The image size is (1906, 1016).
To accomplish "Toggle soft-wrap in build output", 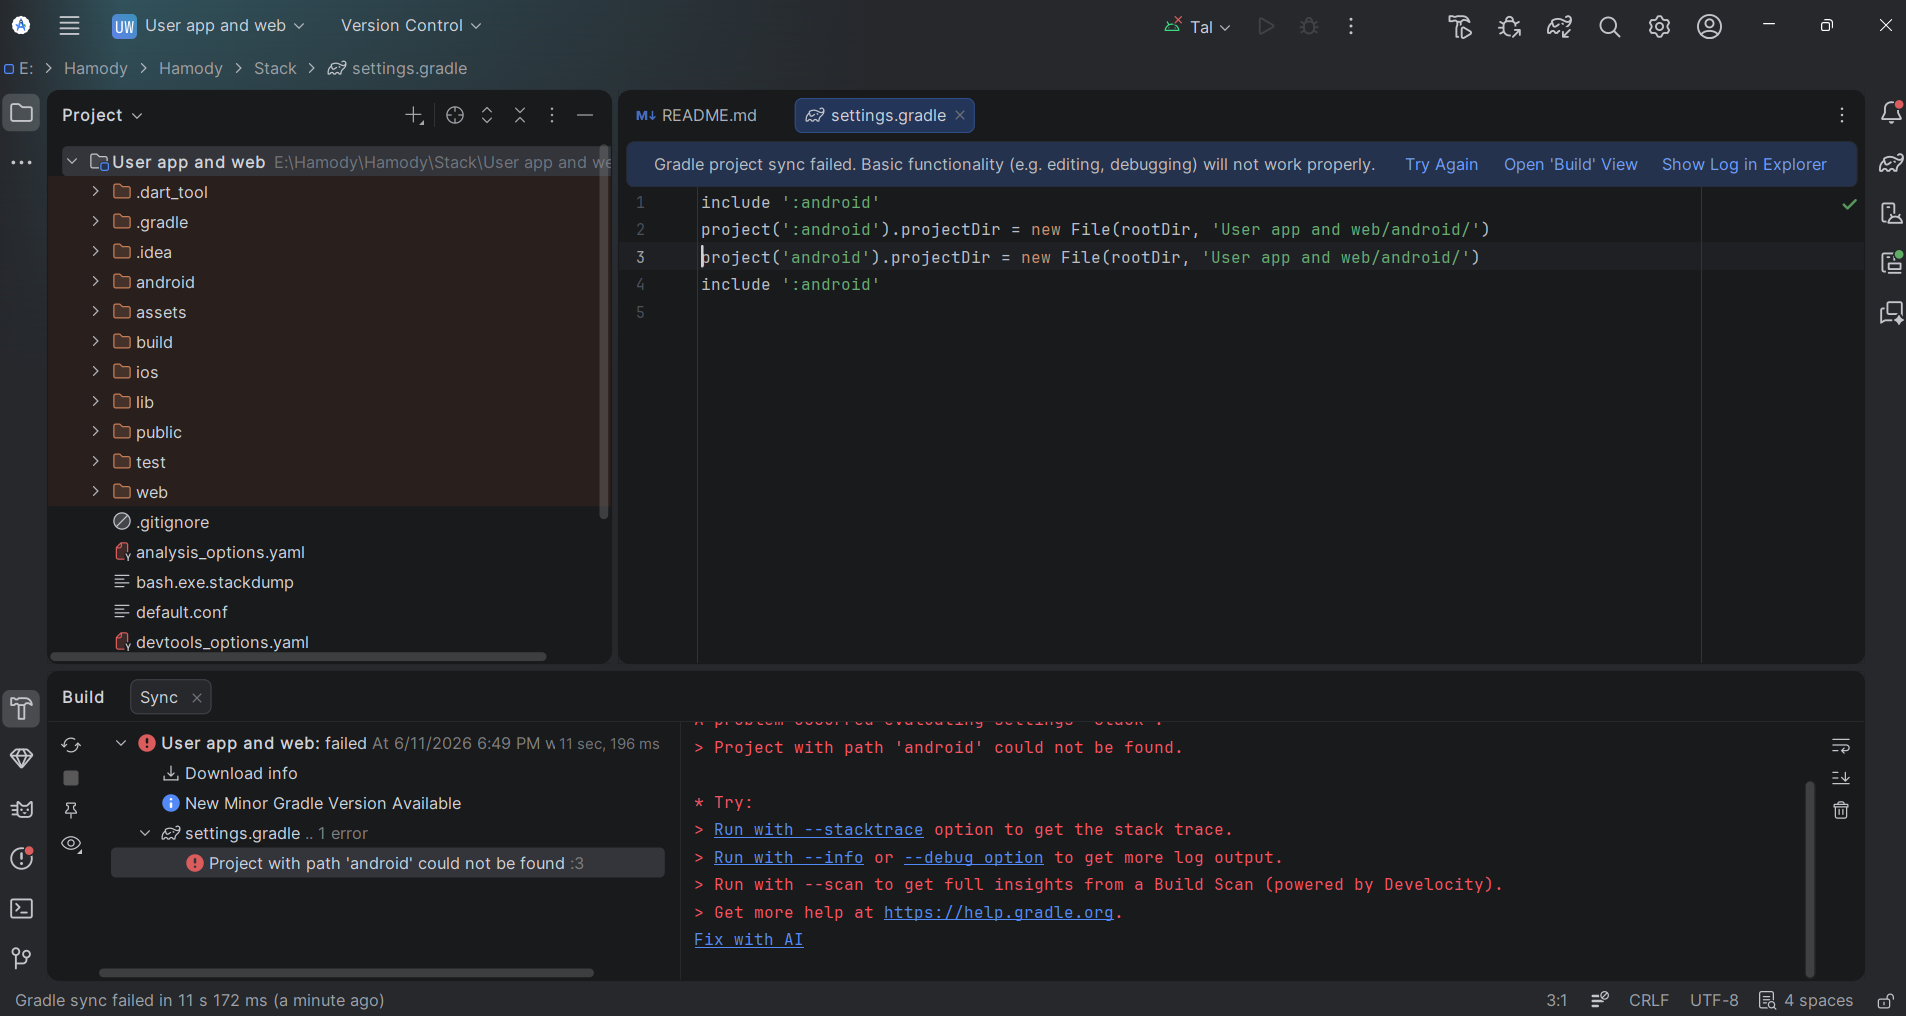I will pyautogui.click(x=1841, y=746).
